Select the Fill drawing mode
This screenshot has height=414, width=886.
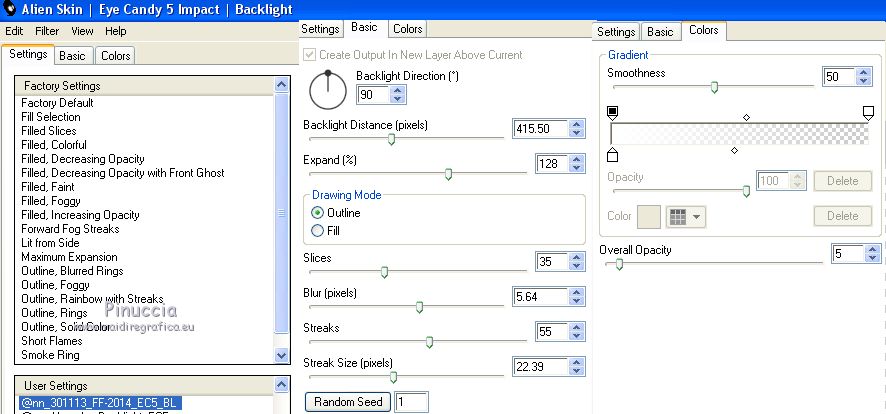(318, 231)
